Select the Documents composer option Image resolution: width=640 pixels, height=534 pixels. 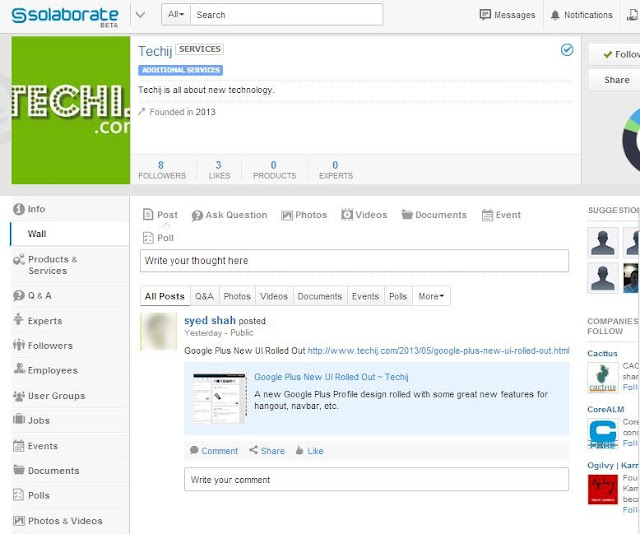tap(434, 215)
